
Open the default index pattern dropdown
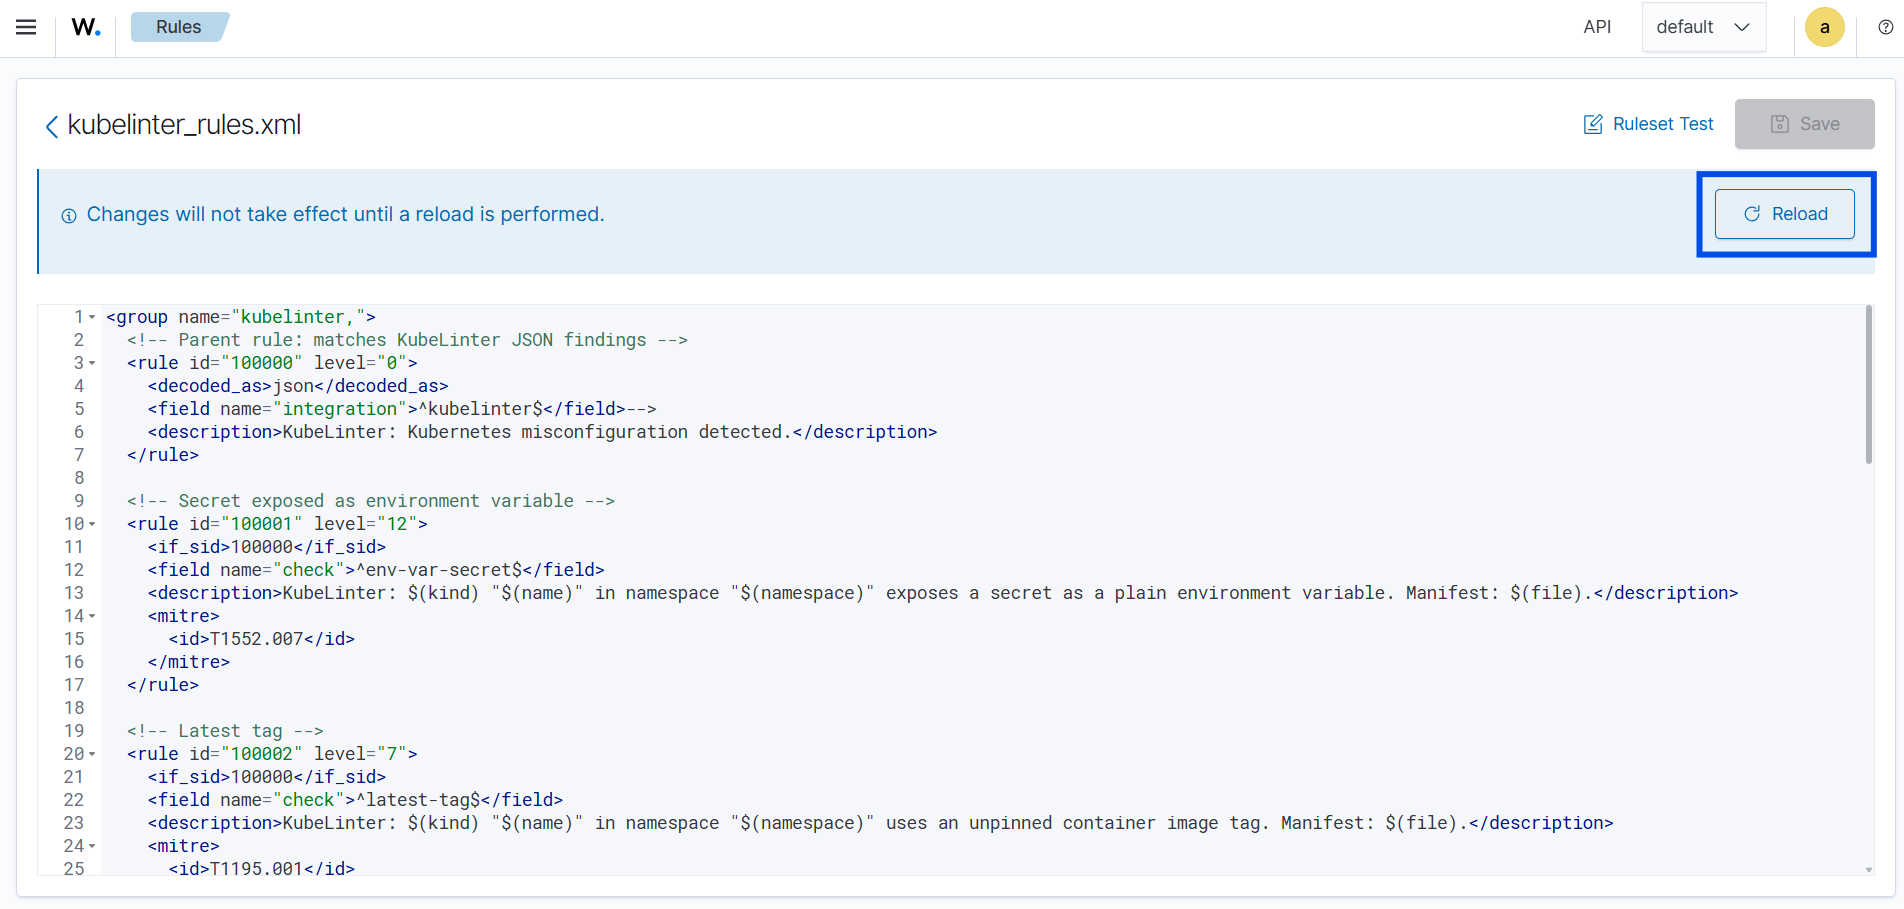point(1703,27)
